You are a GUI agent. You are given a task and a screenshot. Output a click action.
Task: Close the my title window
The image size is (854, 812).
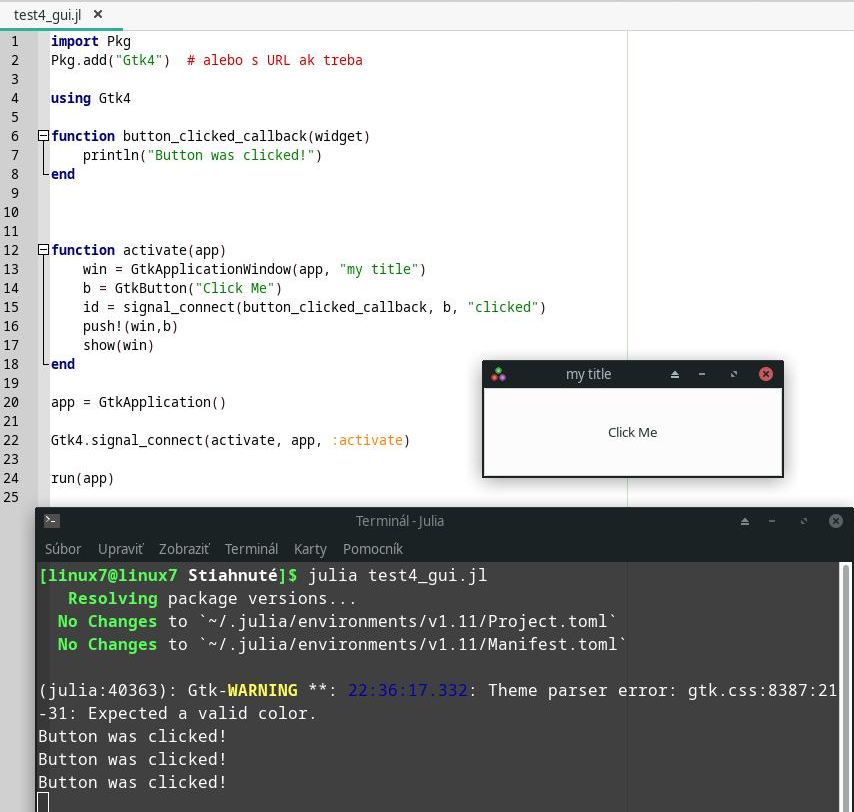coord(766,374)
